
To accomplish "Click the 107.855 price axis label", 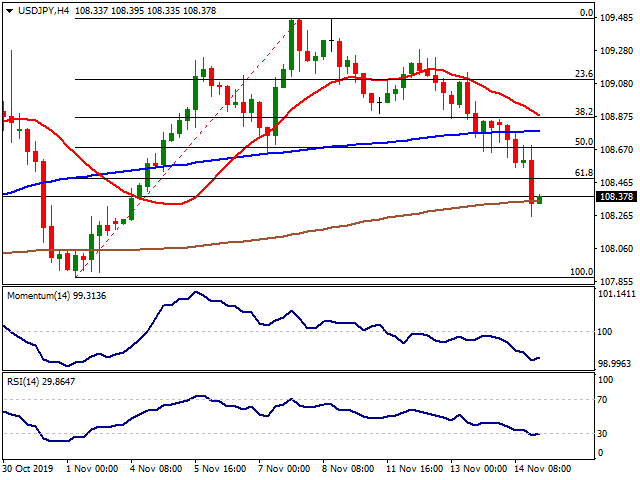I will pos(616,282).
